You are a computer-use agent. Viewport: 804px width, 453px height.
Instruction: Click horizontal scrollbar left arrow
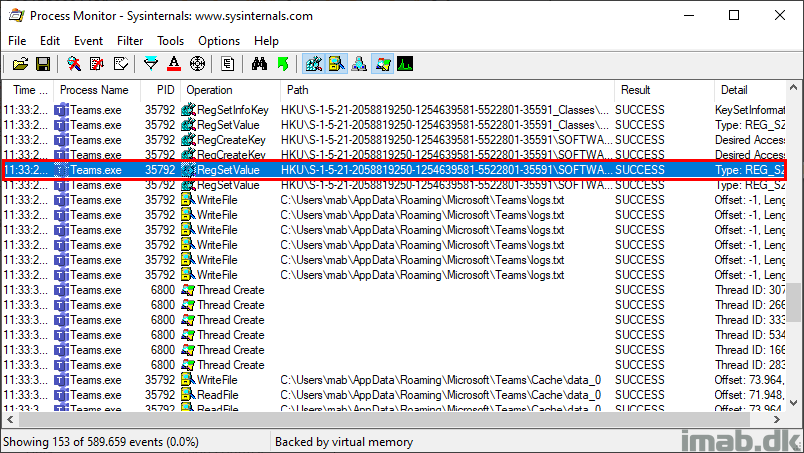point(10,420)
